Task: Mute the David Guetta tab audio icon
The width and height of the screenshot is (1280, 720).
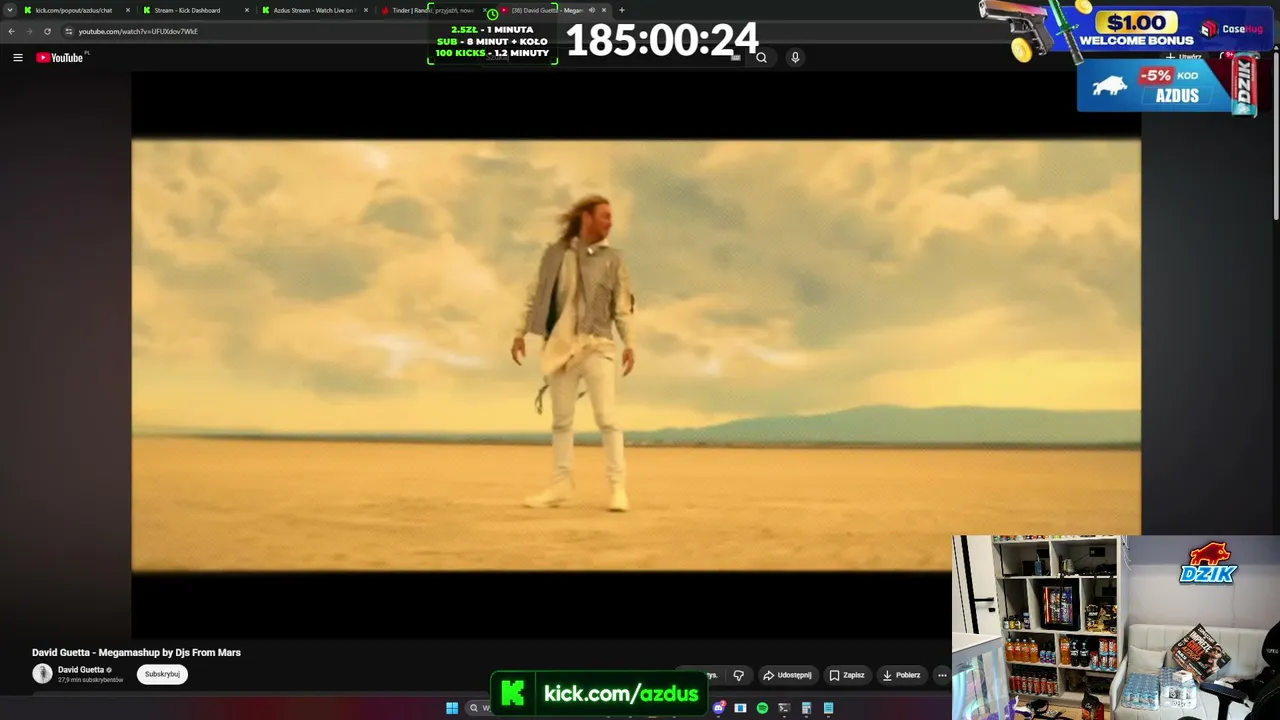Action: coord(591,10)
